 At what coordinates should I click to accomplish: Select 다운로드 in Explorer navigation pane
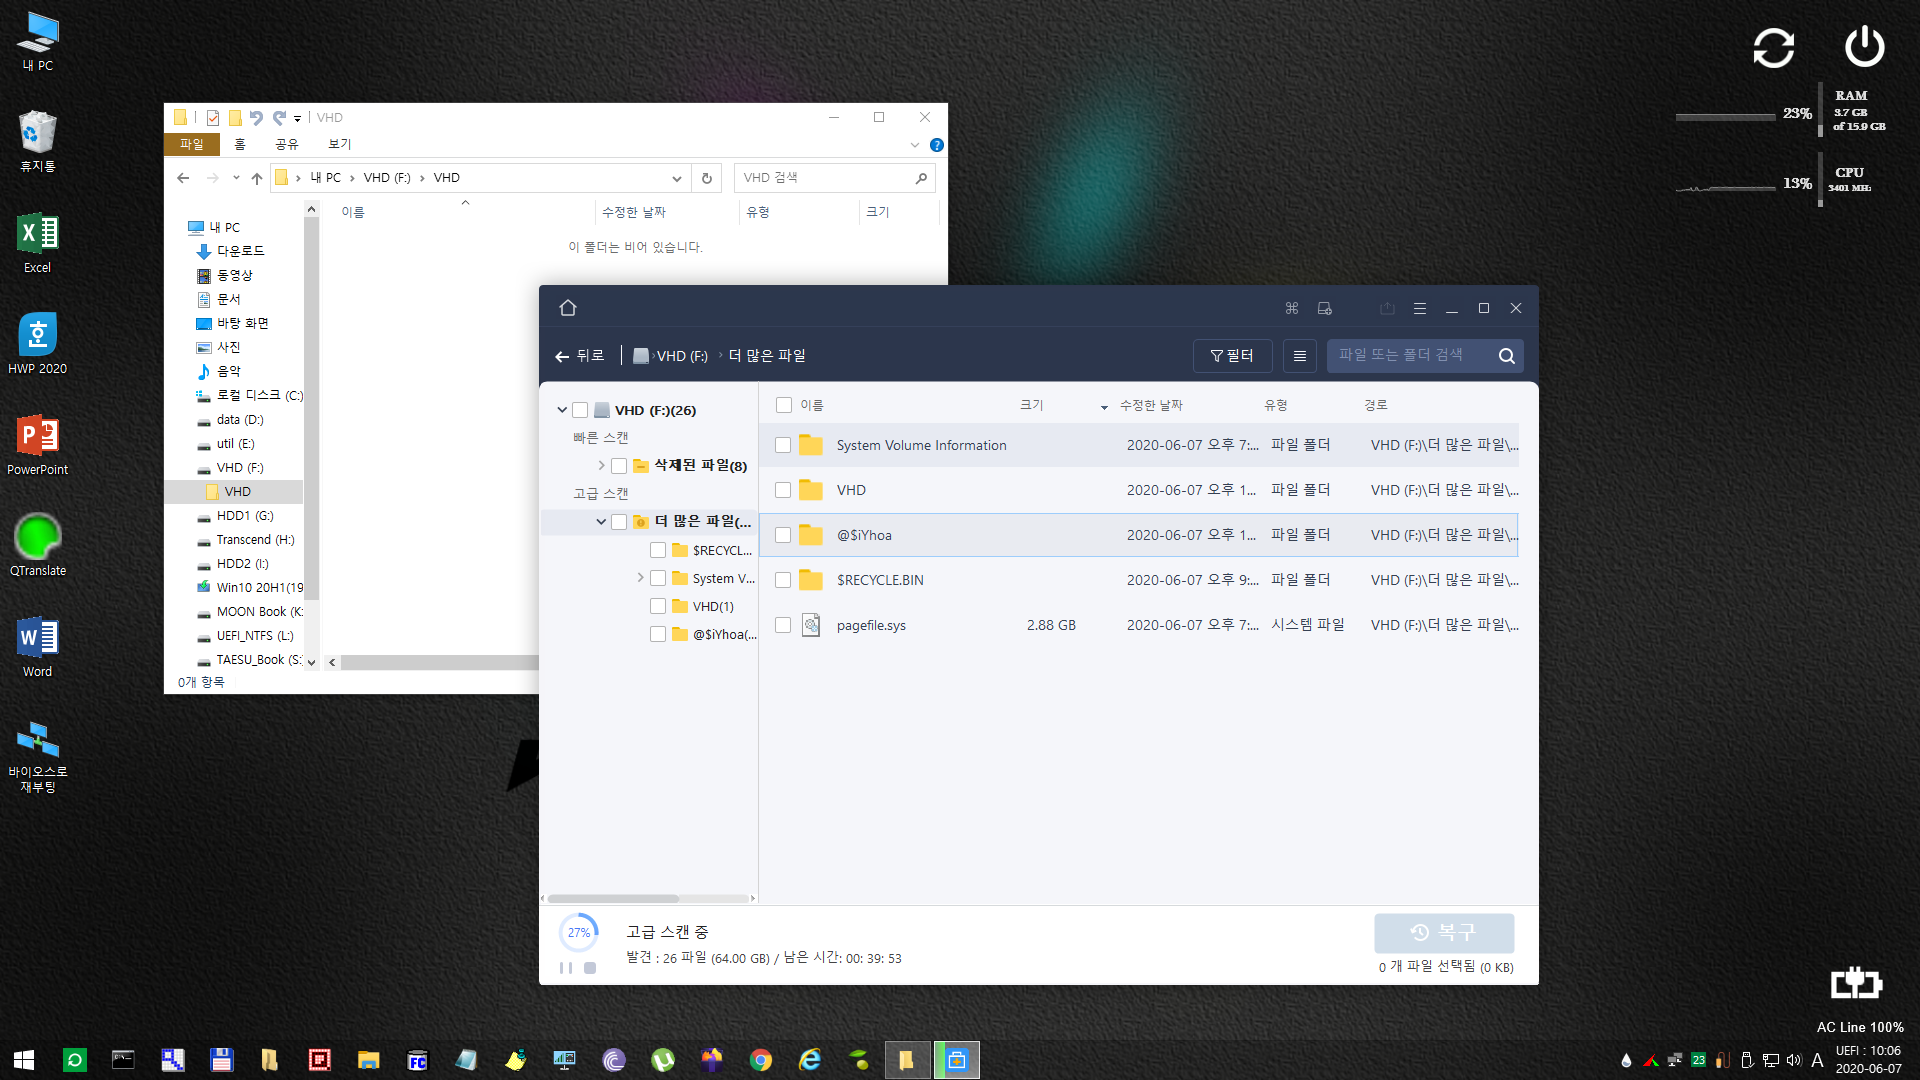240,251
